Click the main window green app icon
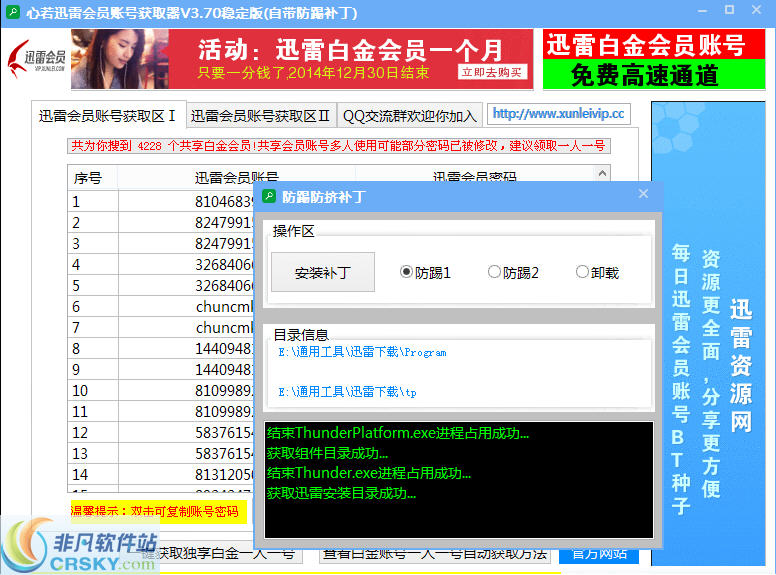The width and height of the screenshot is (776, 575). (12, 12)
